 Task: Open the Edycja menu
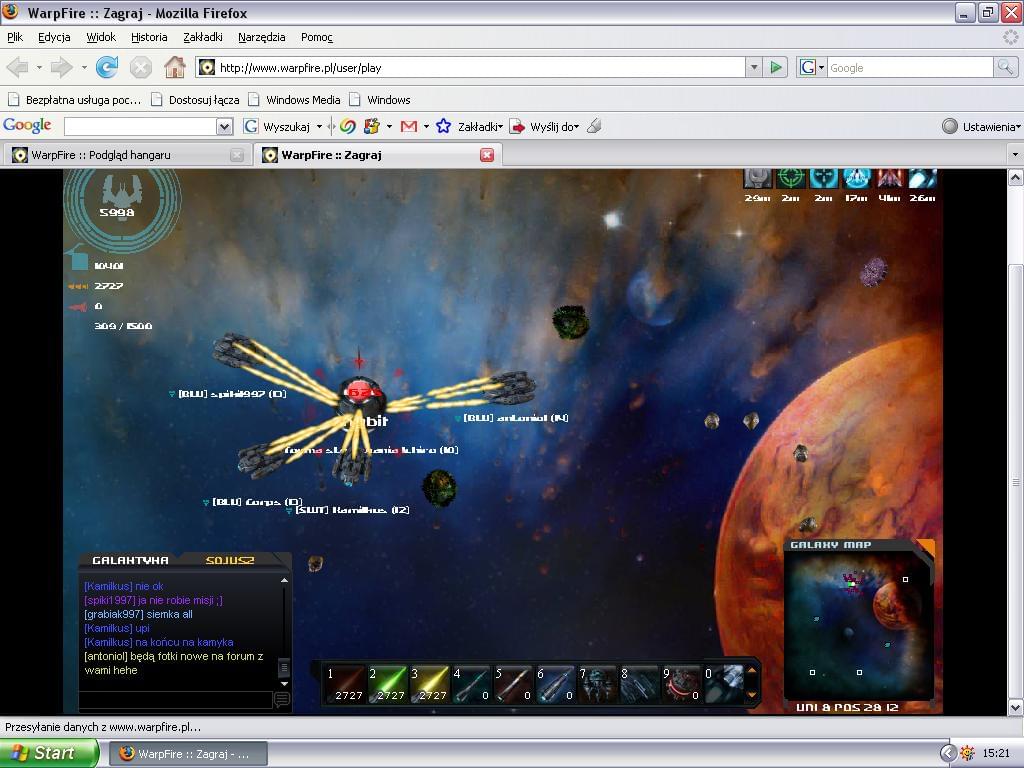(54, 37)
